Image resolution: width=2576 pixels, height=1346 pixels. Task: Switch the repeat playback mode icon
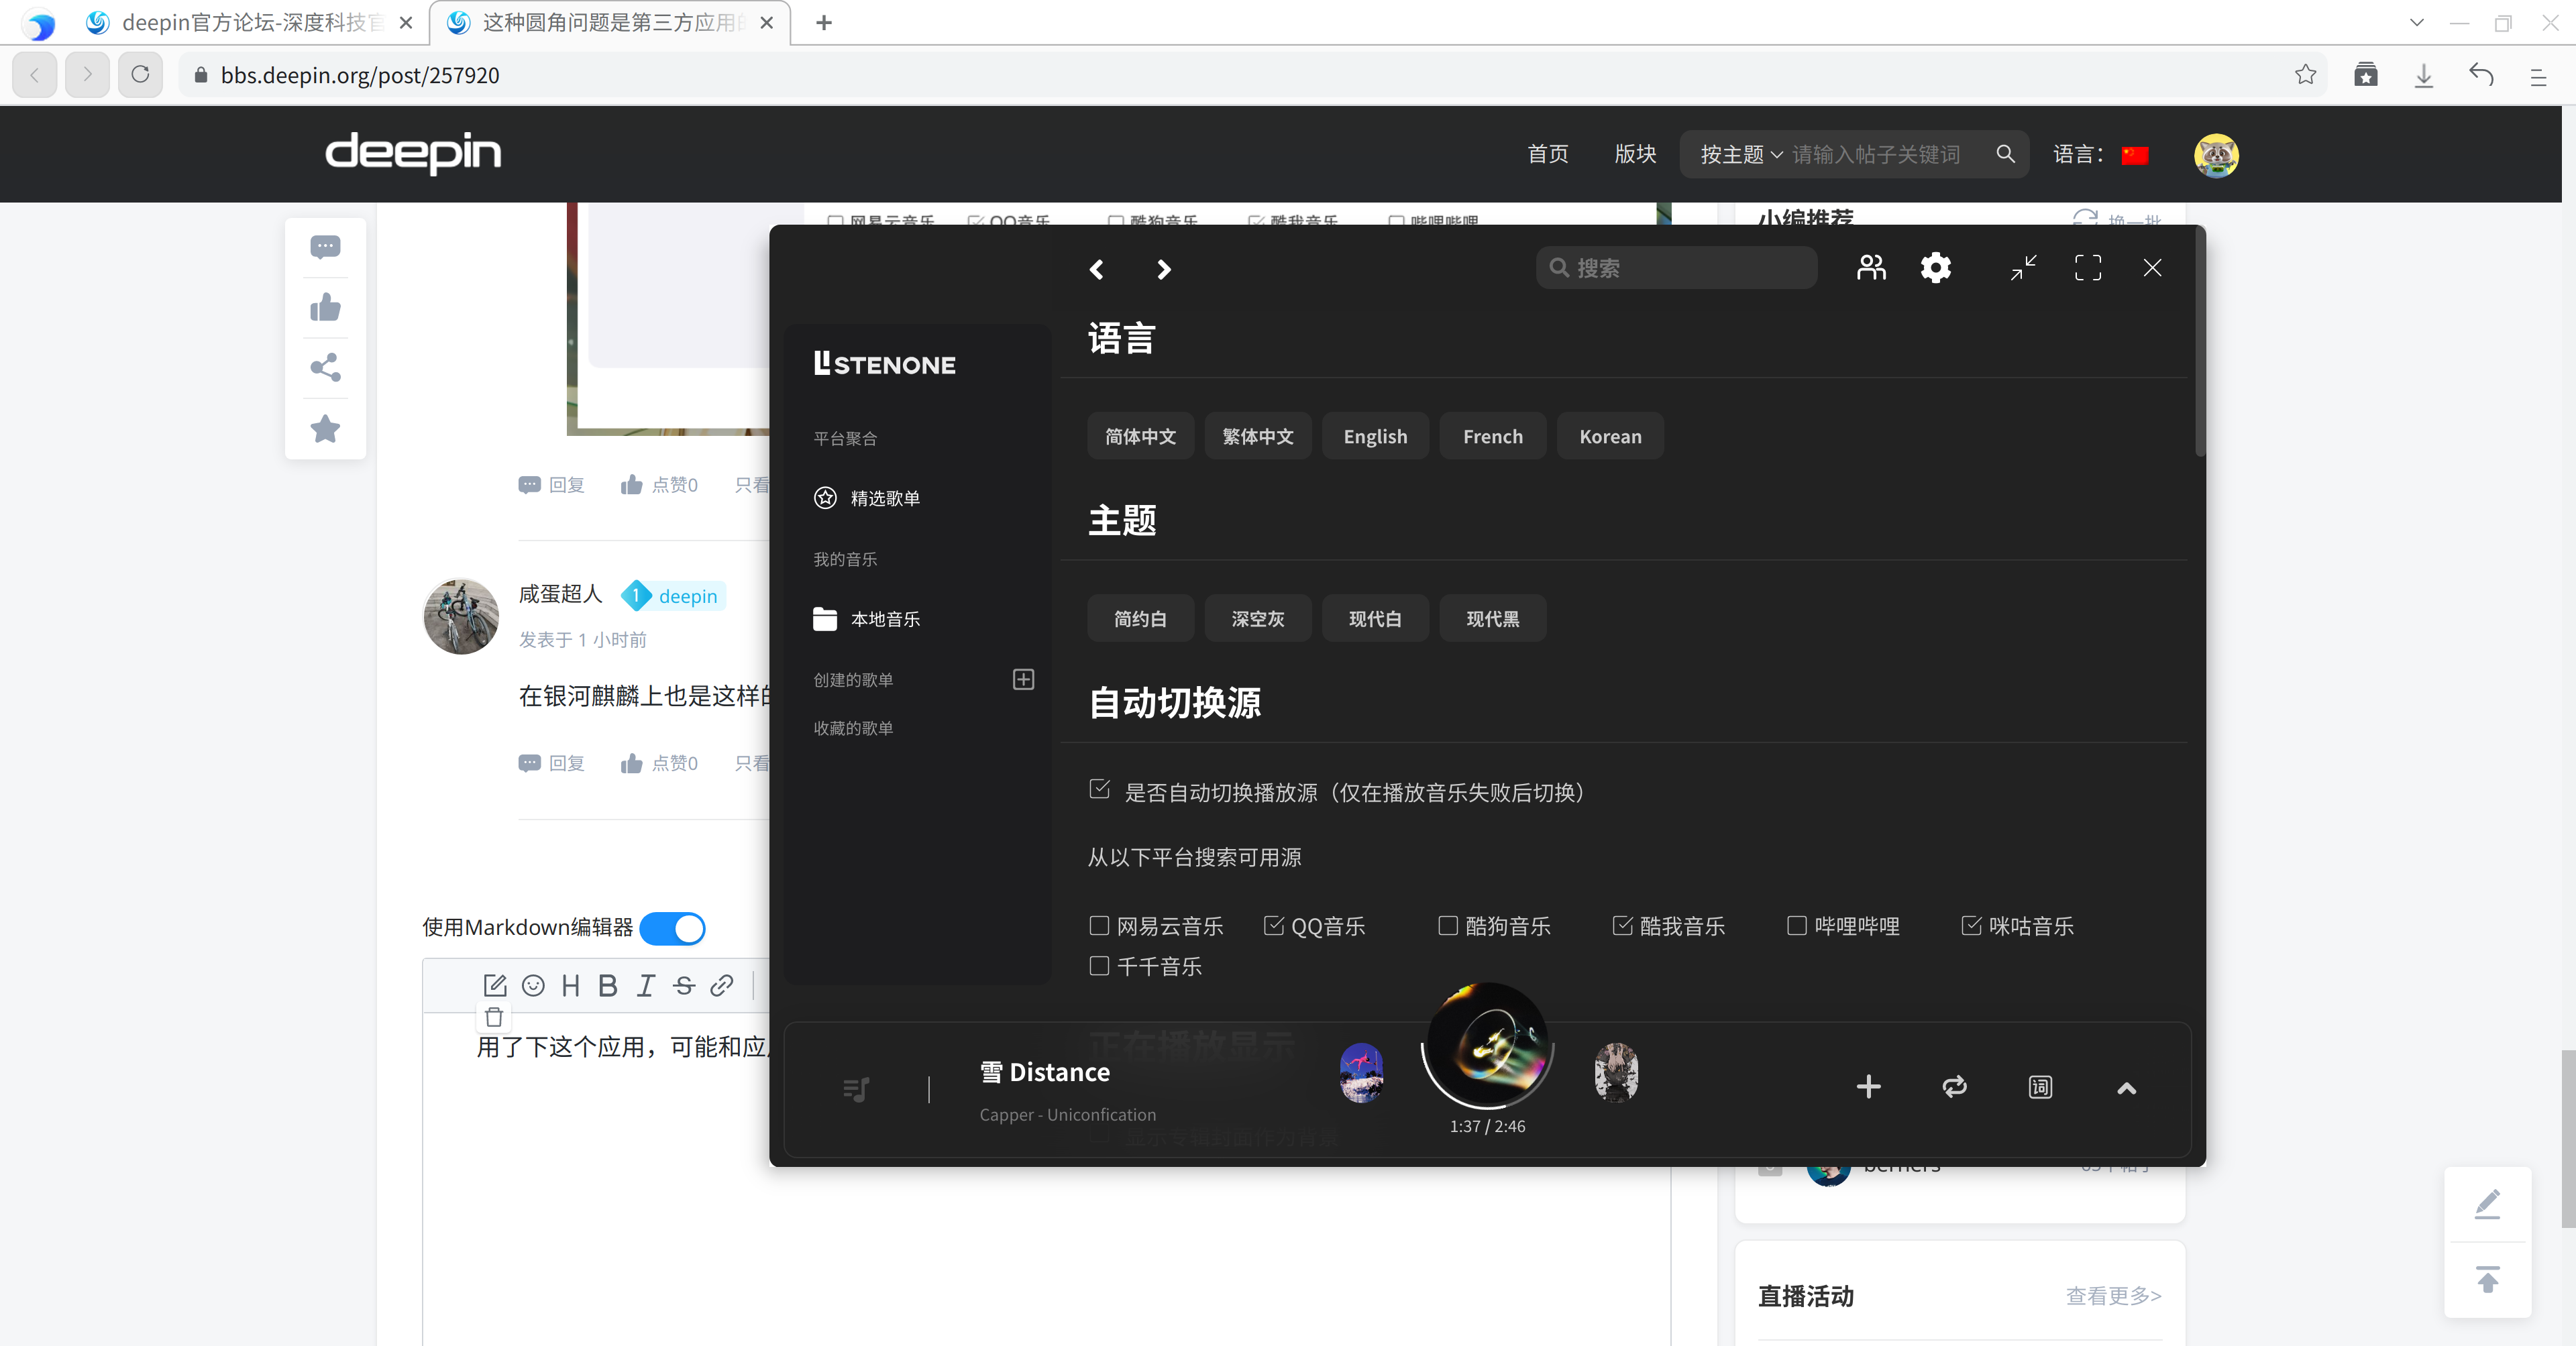tap(1954, 1087)
